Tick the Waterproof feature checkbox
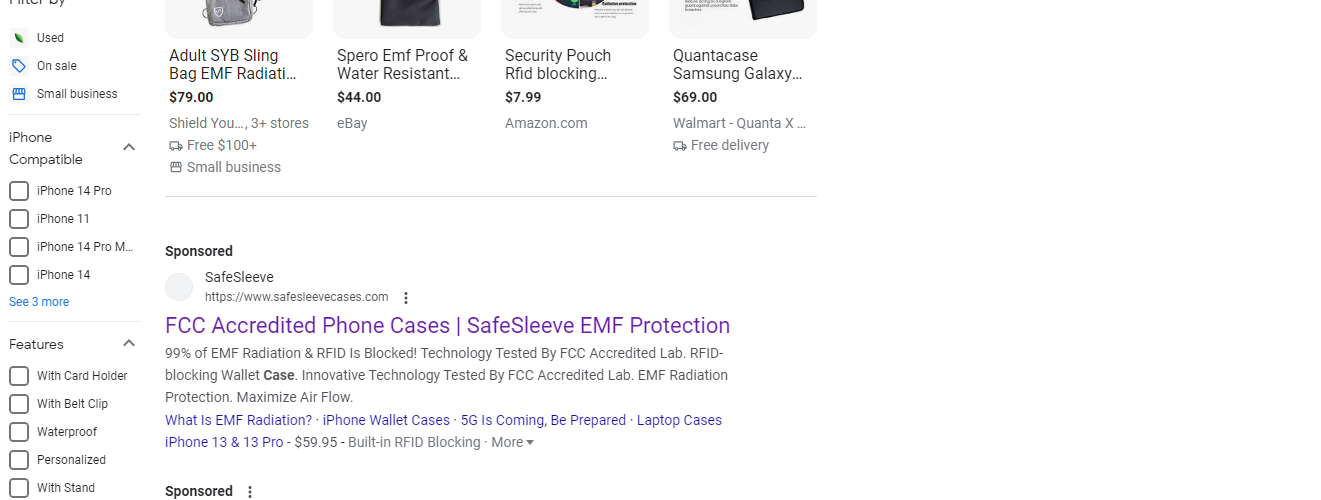This screenshot has width=1321, height=500. coord(19,432)
